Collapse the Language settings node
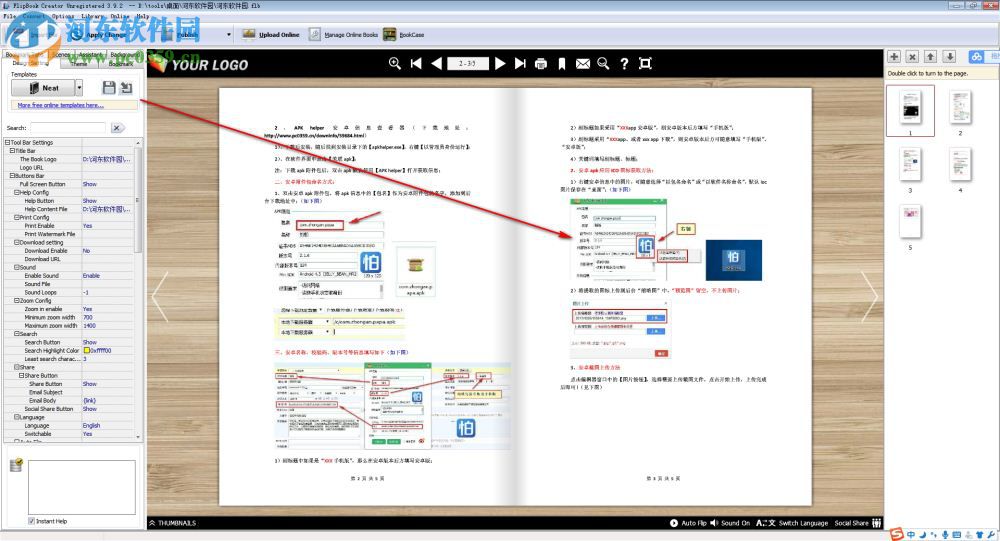Viewport: 1000px width, 541px height. pyautogui.click(x=17, y=417)
